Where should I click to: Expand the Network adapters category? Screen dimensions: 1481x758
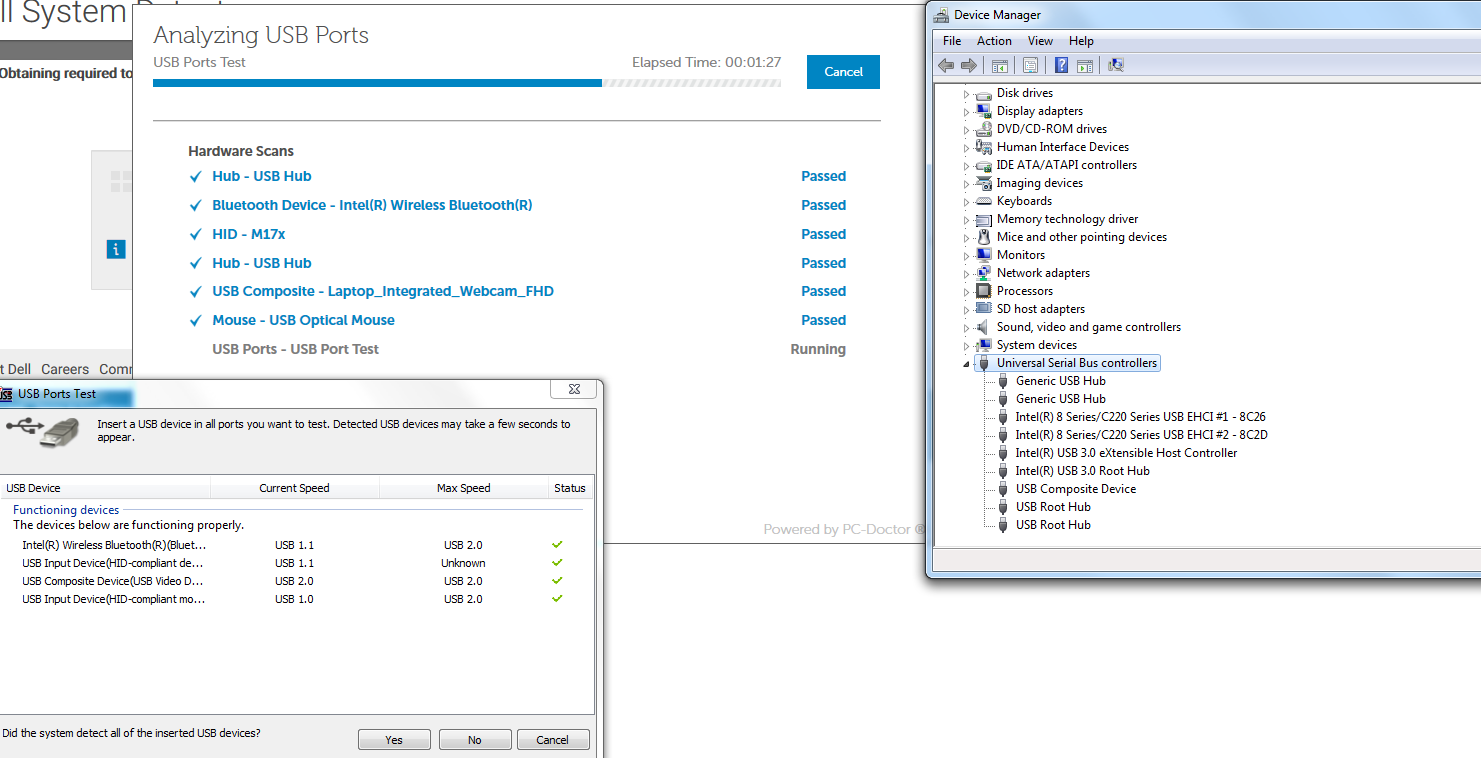pos(966,274)
